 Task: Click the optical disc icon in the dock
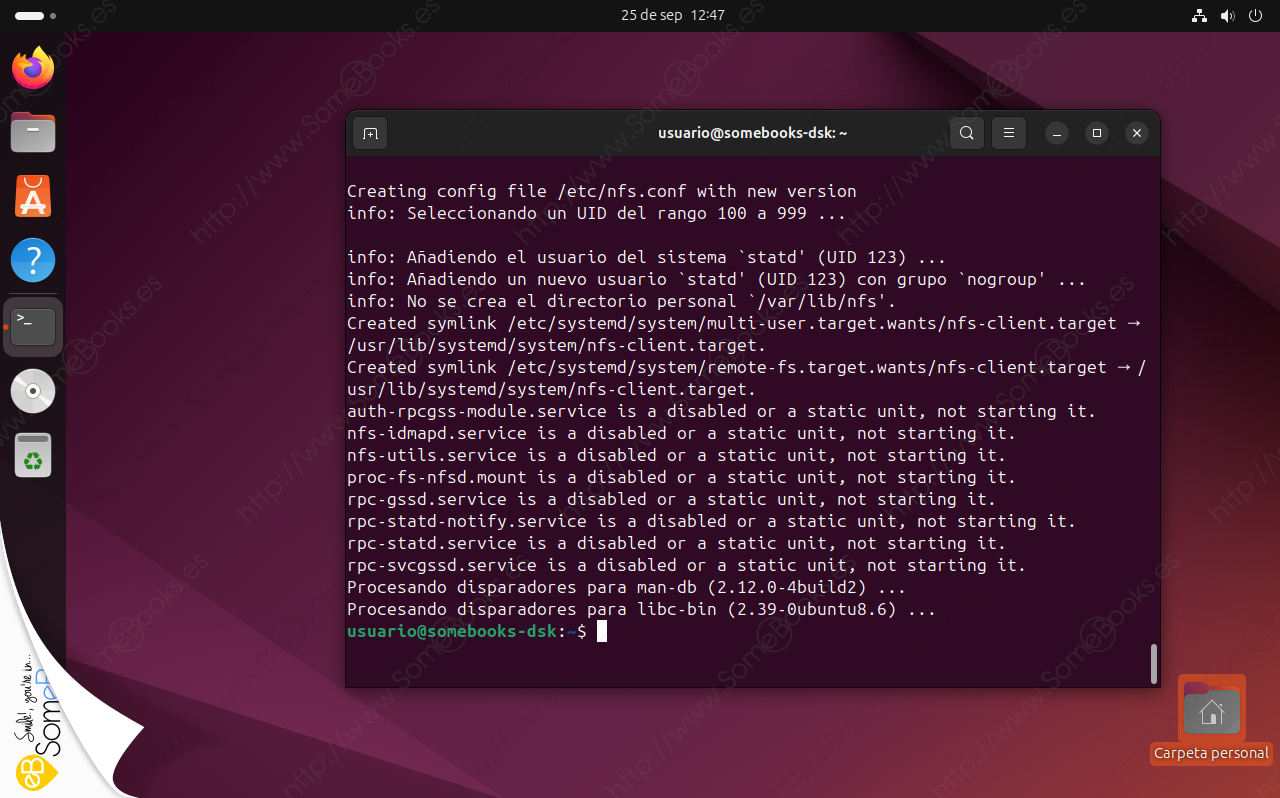pos(33,391)
